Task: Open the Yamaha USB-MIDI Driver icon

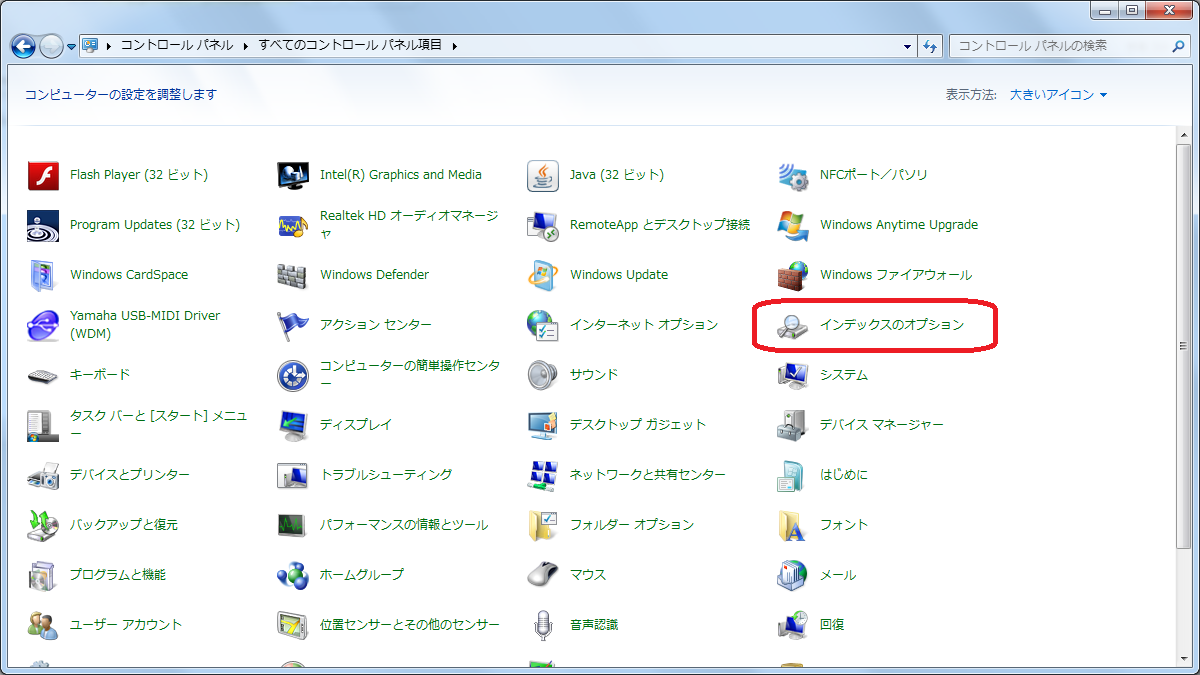Action: 44,325
